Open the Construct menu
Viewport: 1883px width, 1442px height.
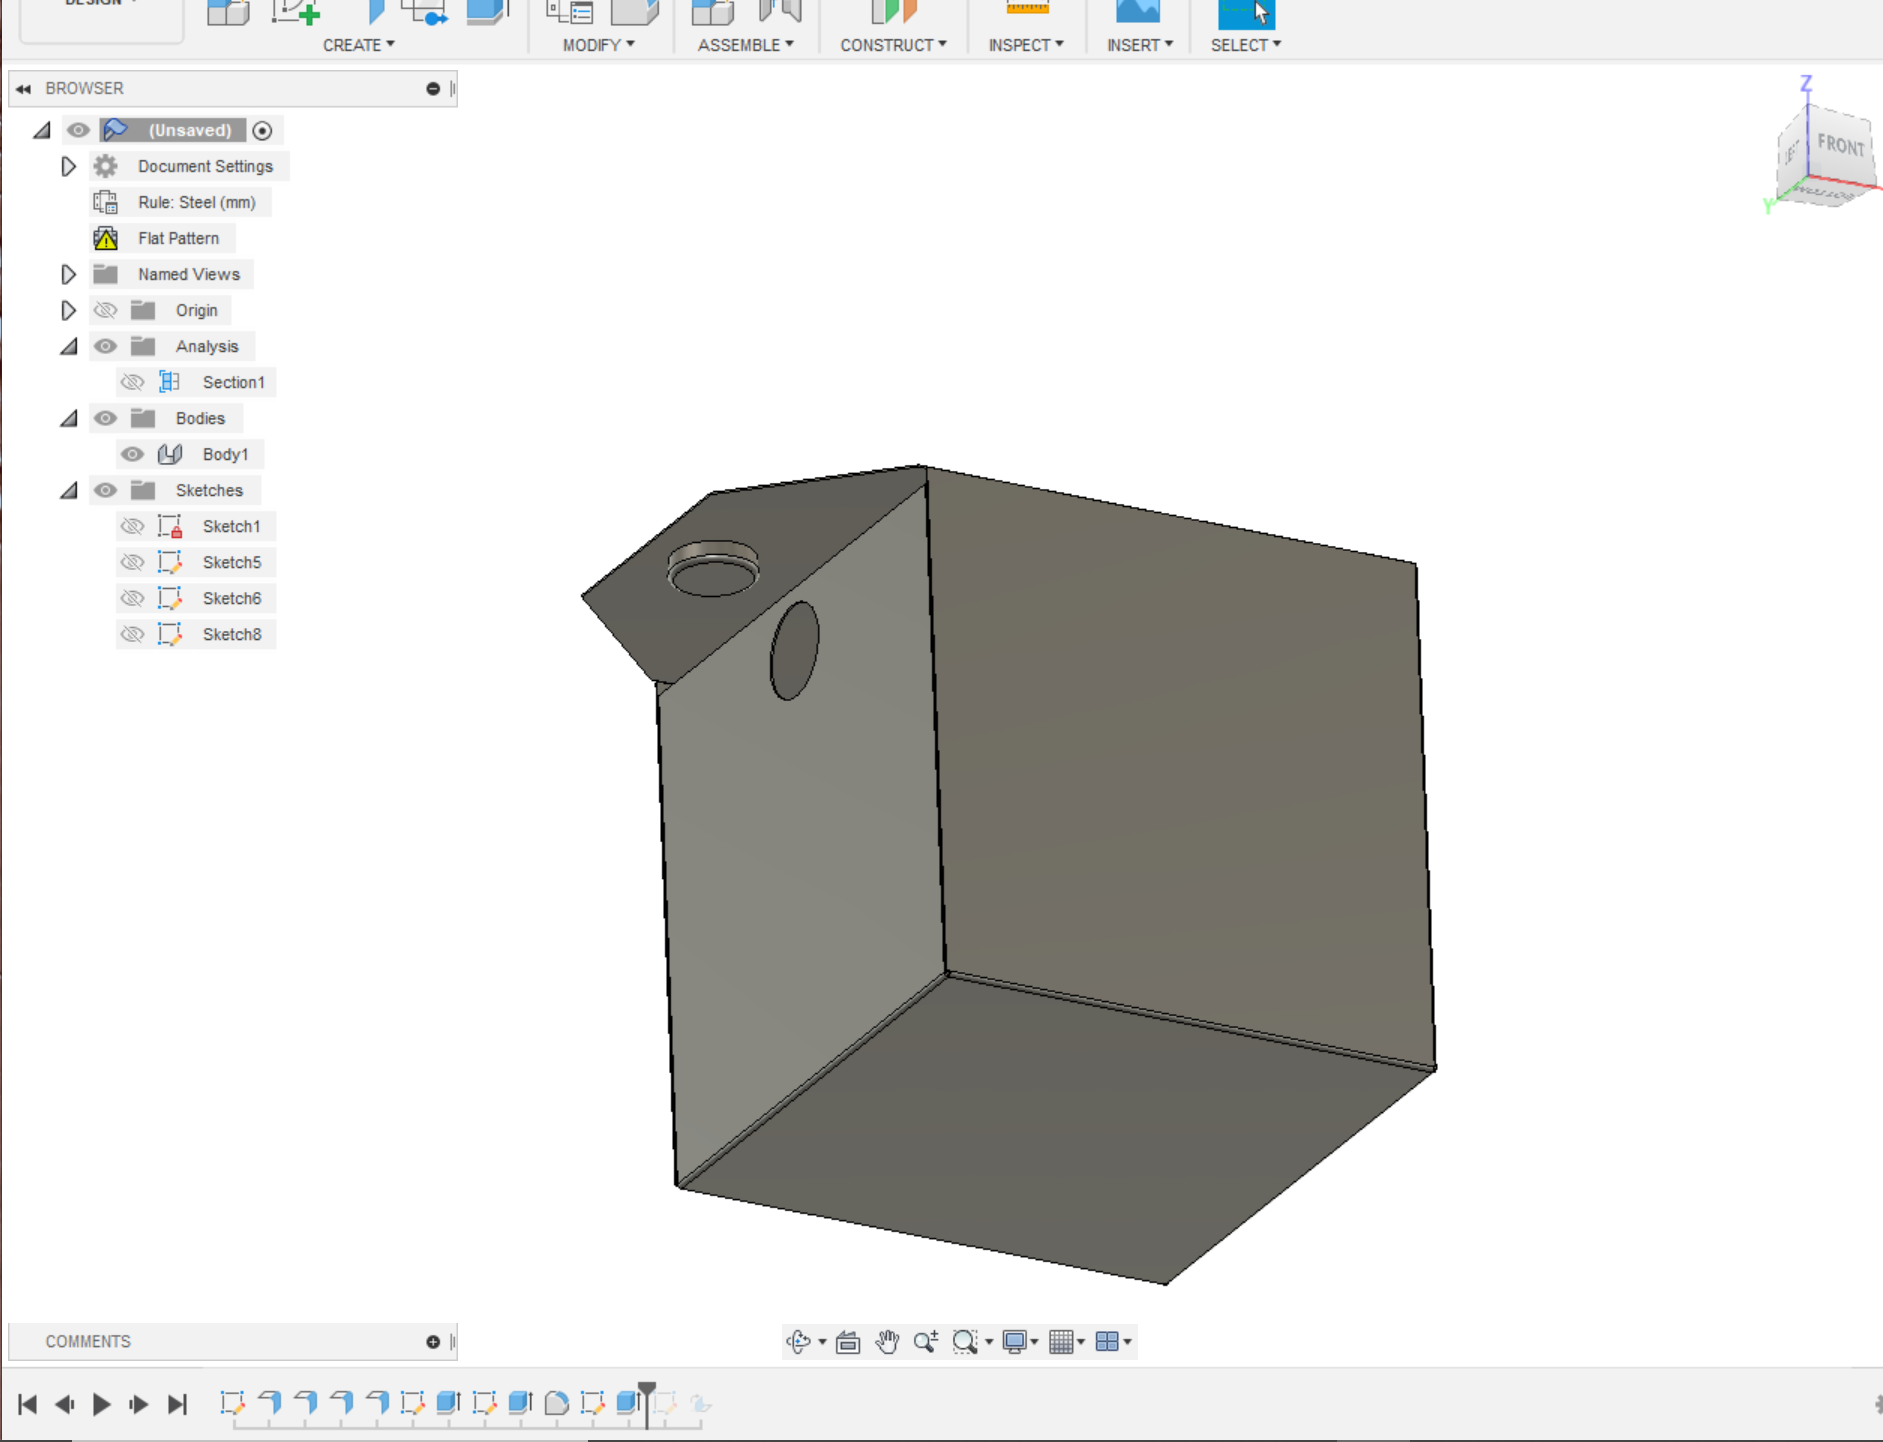893,44
